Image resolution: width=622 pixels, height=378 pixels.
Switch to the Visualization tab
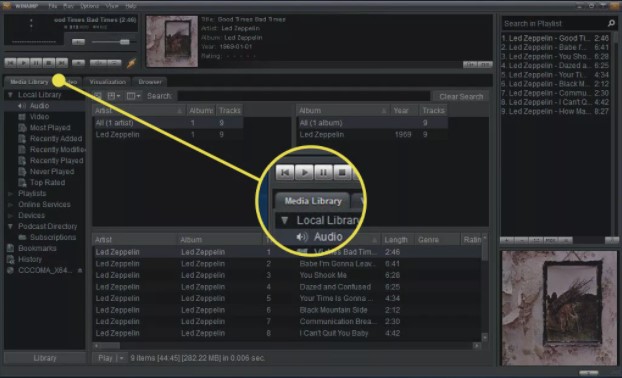coord(108,82)
